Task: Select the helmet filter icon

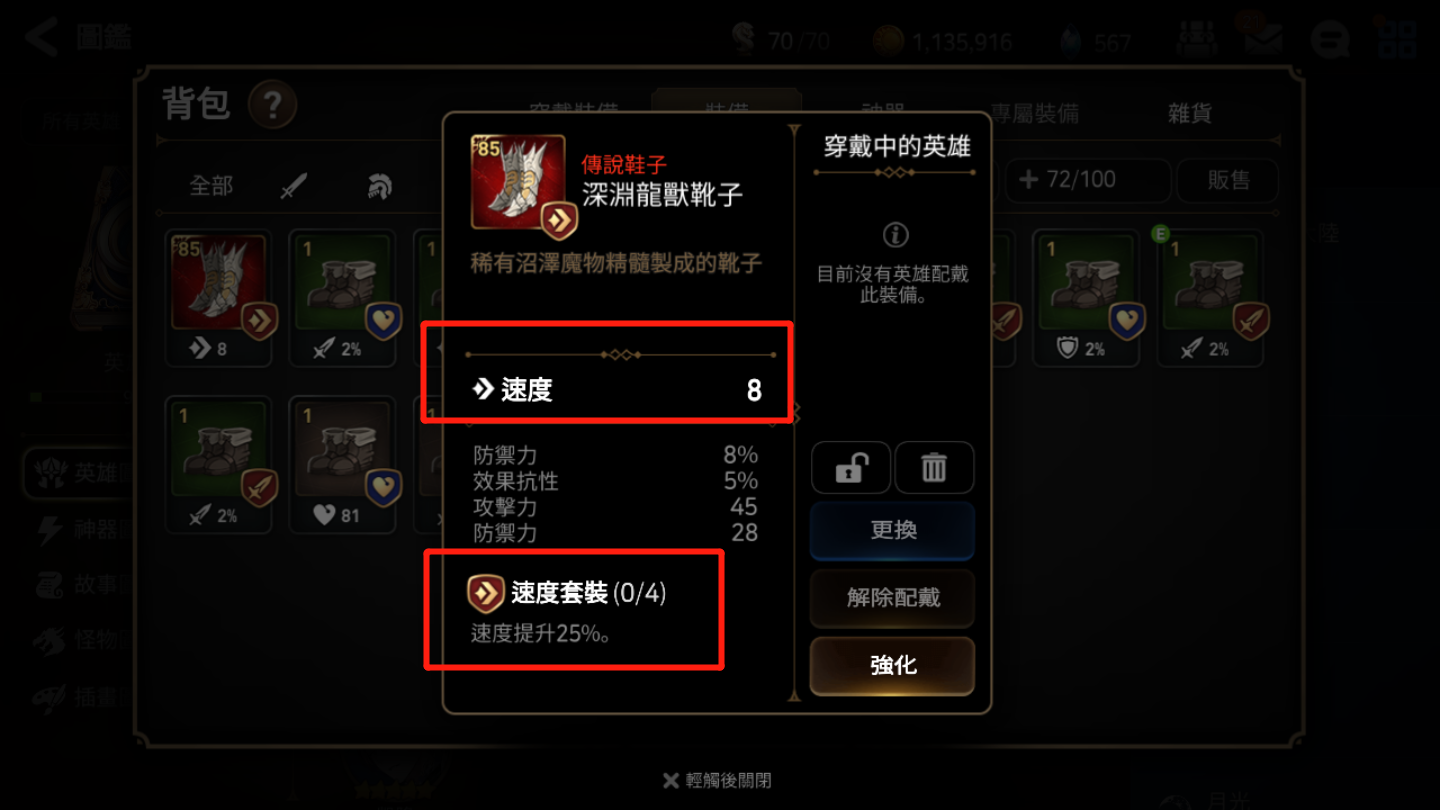Action: click(x=379, y=186)
